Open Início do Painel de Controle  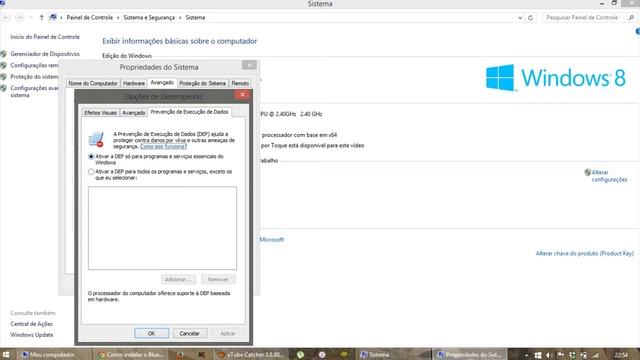pyautogui.click(x=45, y=37)
